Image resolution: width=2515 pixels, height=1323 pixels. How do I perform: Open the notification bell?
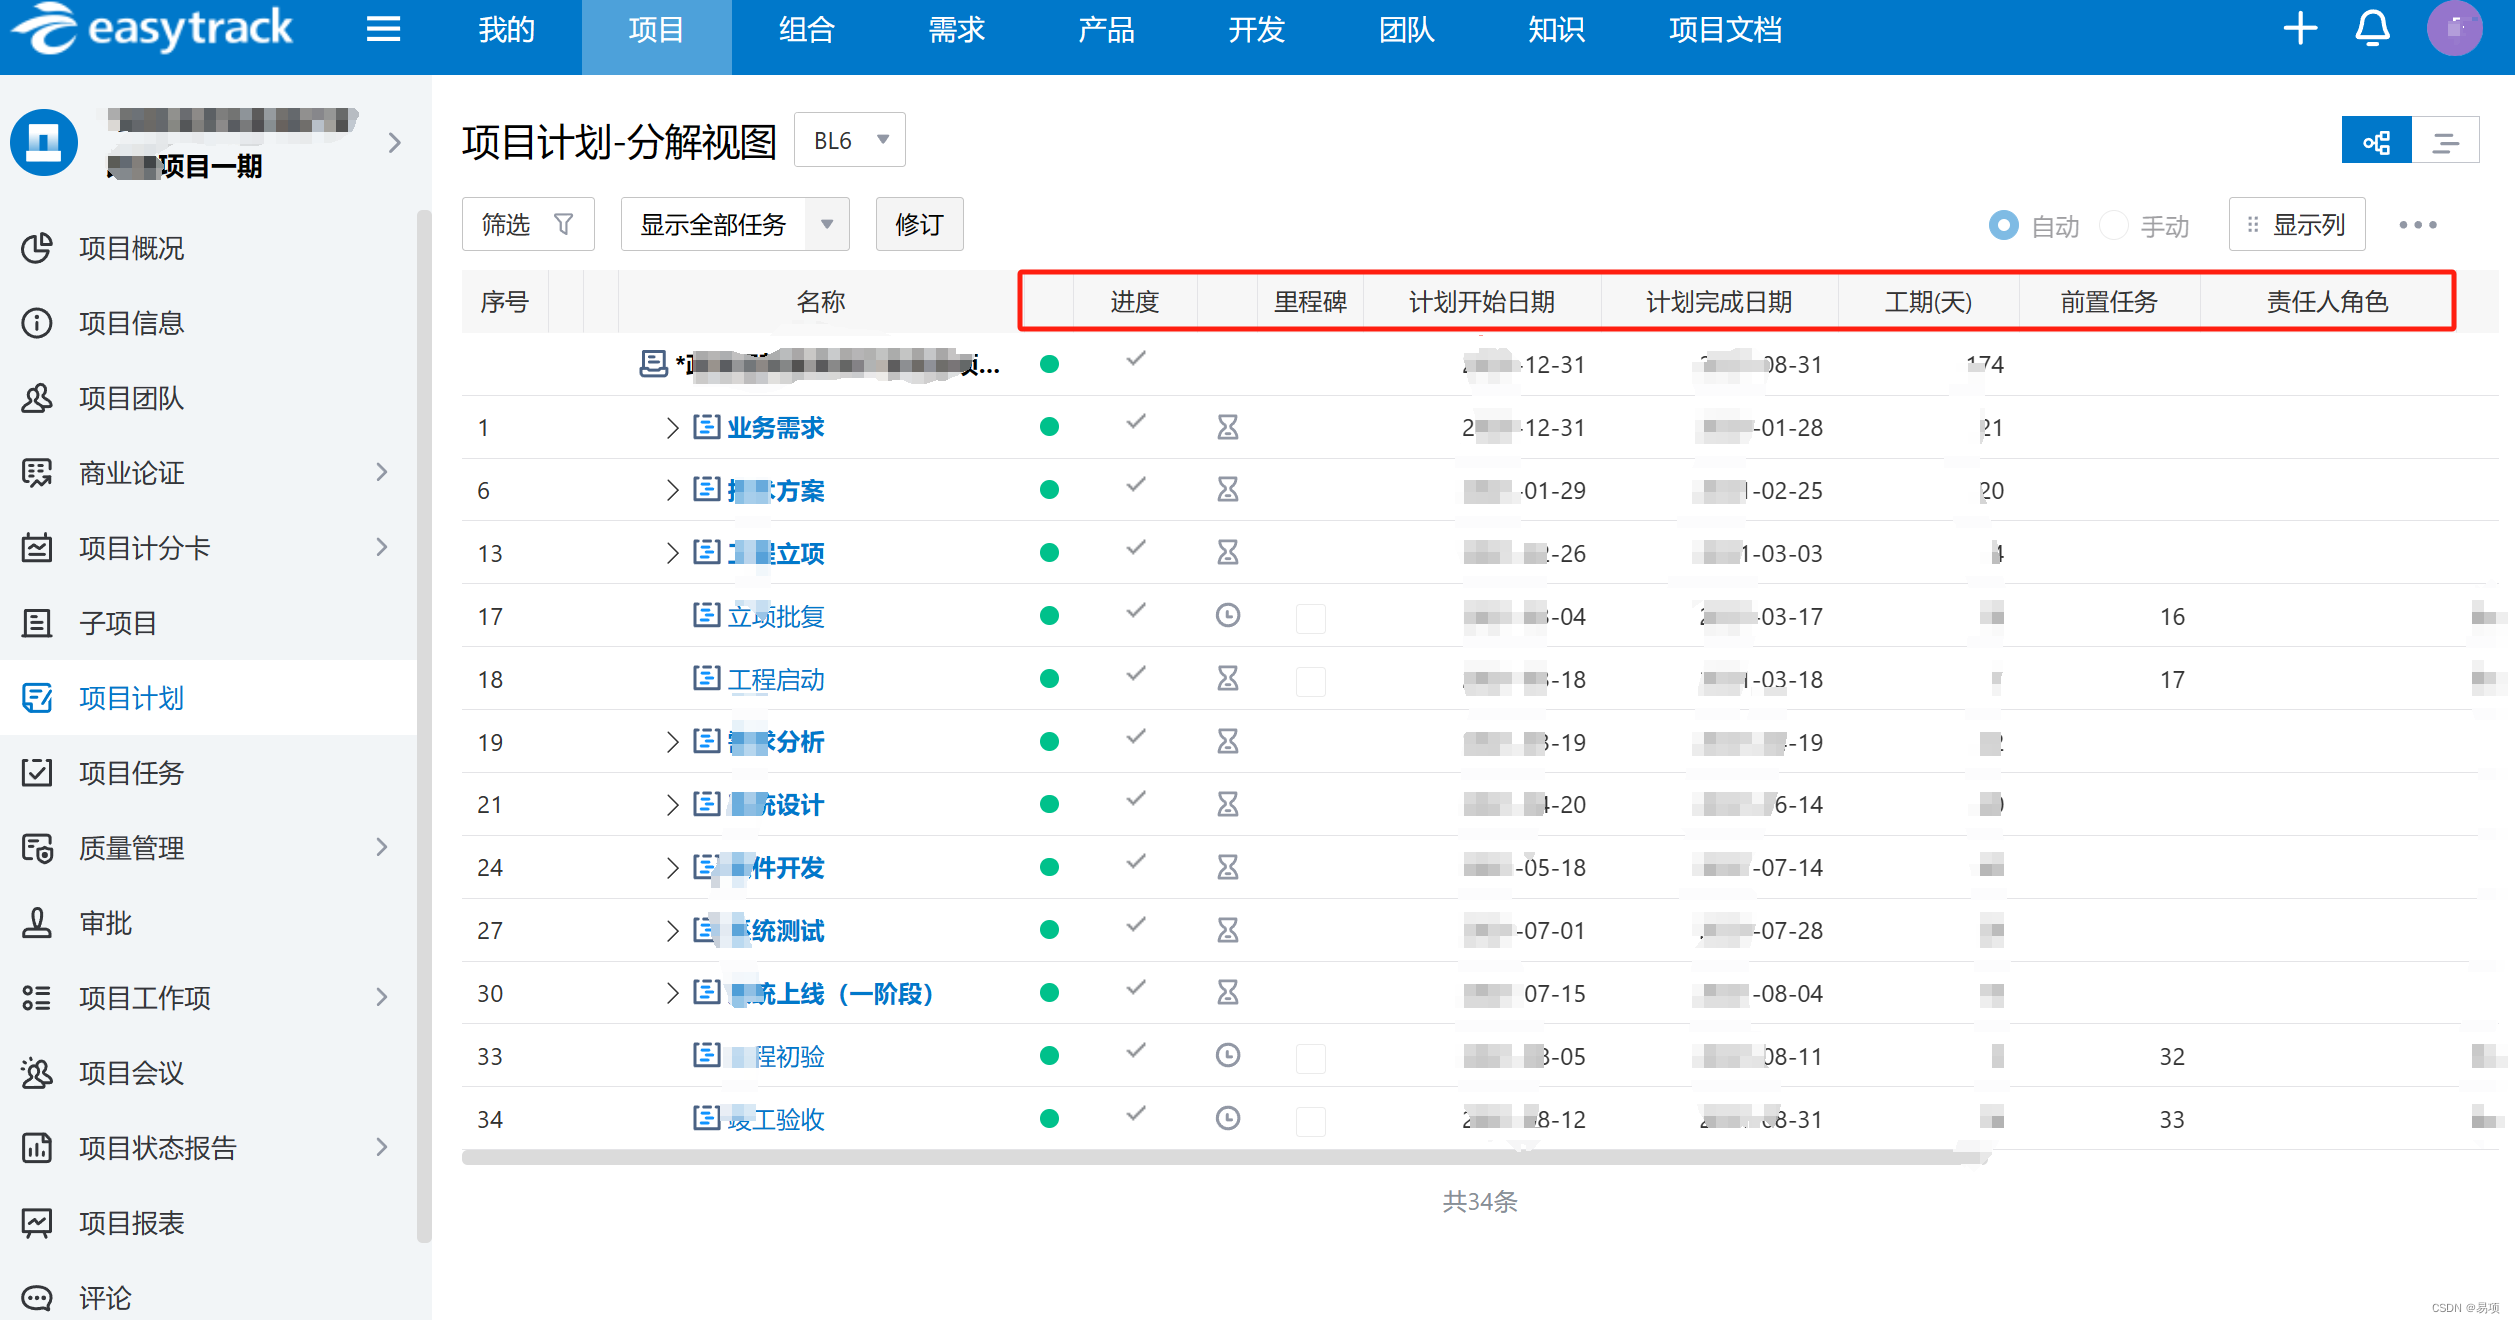coord(2372,29)
